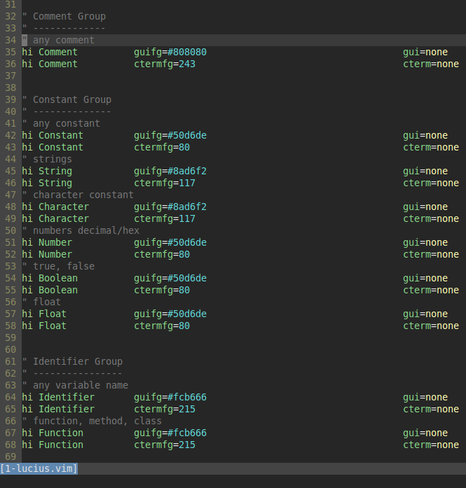Click 'guifg=#808080' on line 35
The image size is (466, 488).
[170, 52]
